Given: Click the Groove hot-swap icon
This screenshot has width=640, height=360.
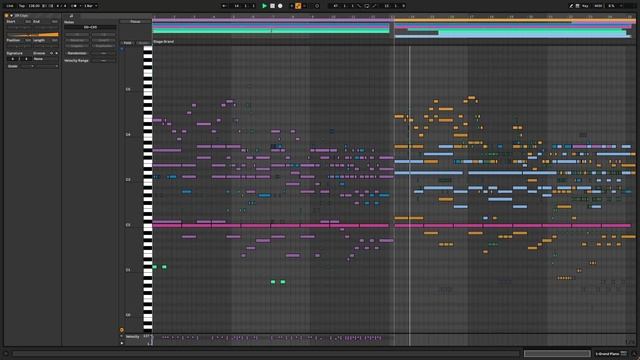Looking at the screenshot, I should pyautogui.click(x=51, y=53).
